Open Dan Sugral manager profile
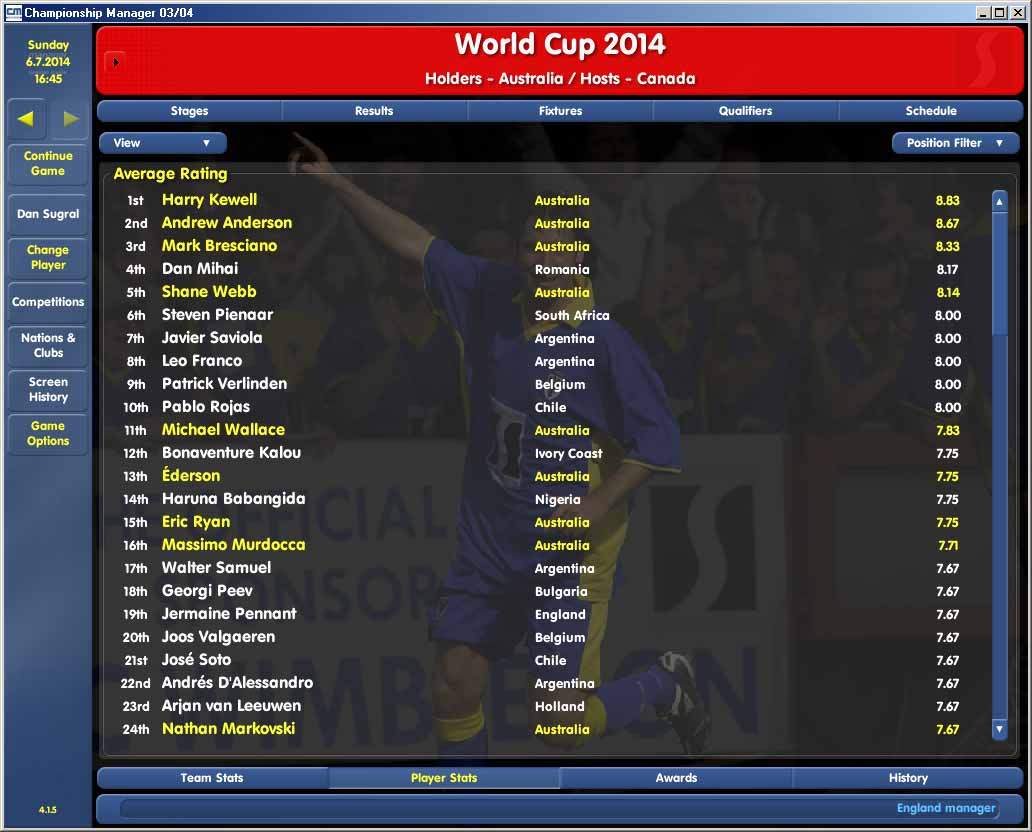Image resolution: width=1032 pixels, height=832 pixels. pos(48,214)
